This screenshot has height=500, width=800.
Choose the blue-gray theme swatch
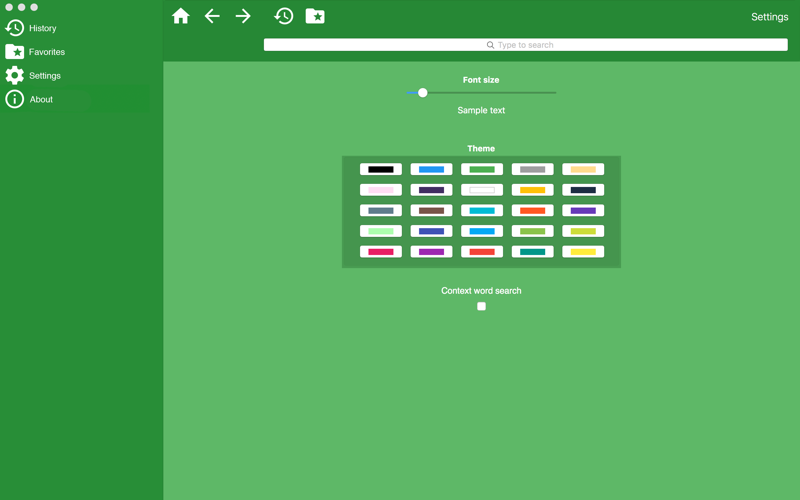tap(381, 210)
